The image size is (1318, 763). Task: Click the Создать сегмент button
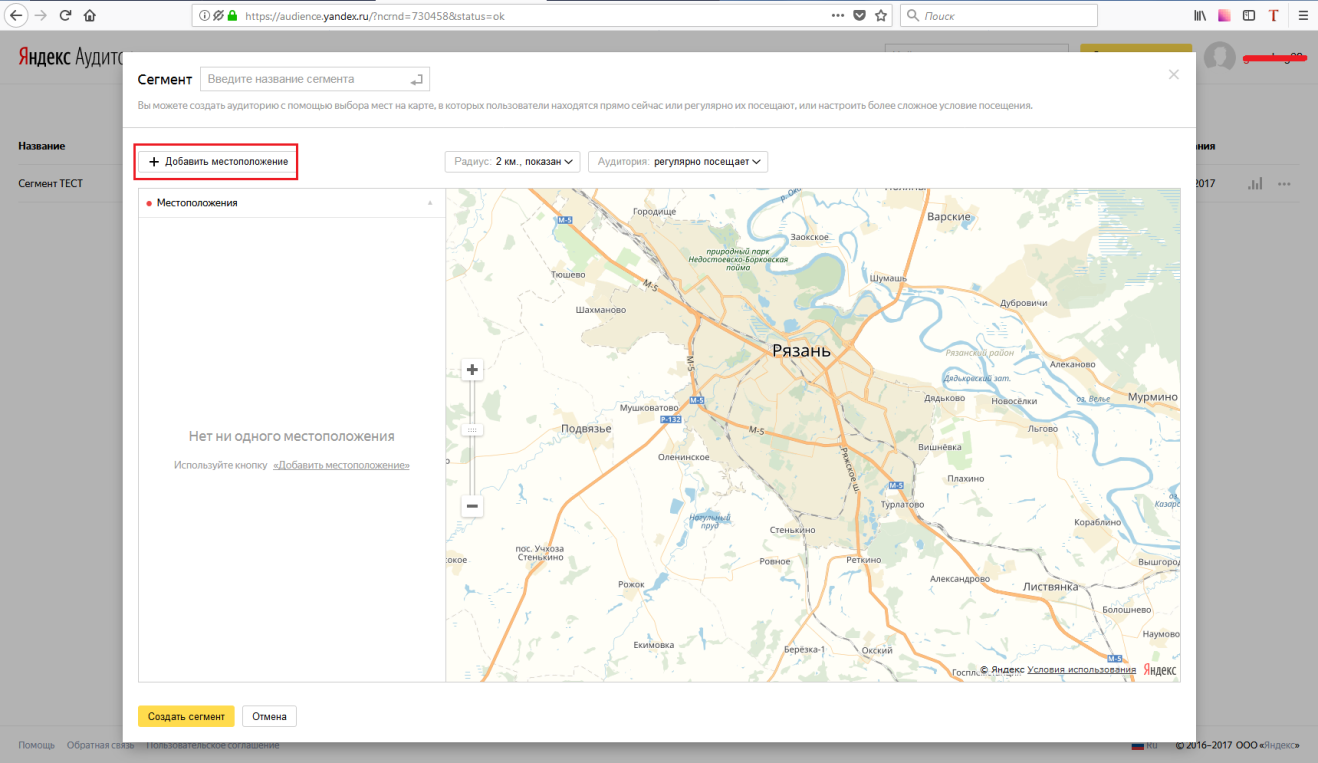(186, 716)
